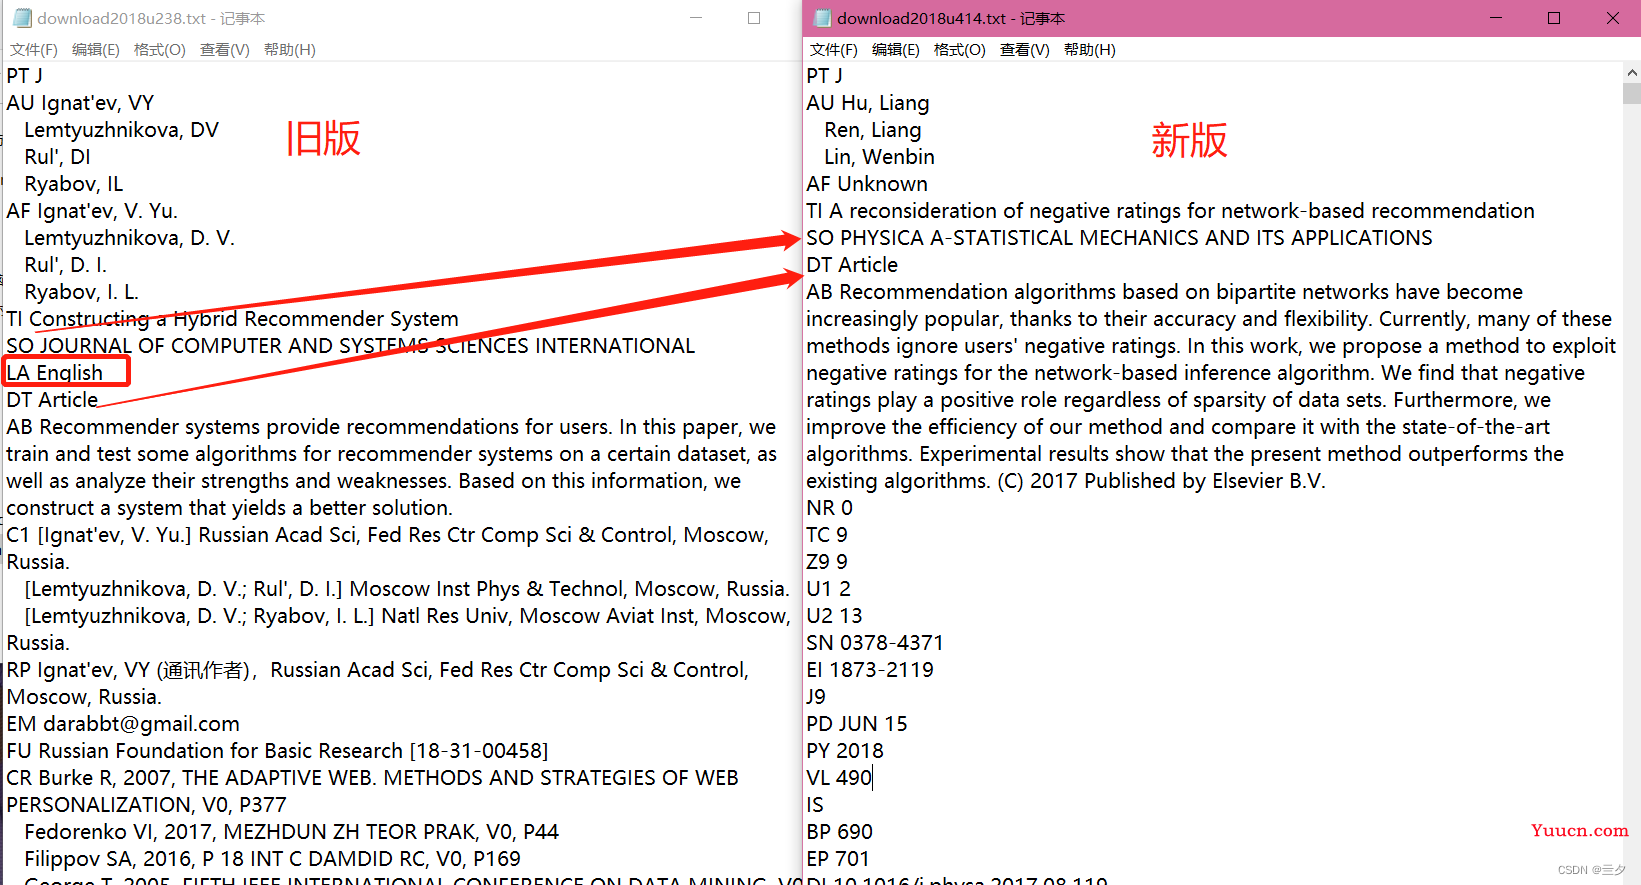This screenshot has height=885, width=1641.
Task: Click 'Filippov SA, 2016' reference line
Action: point(272,859)
